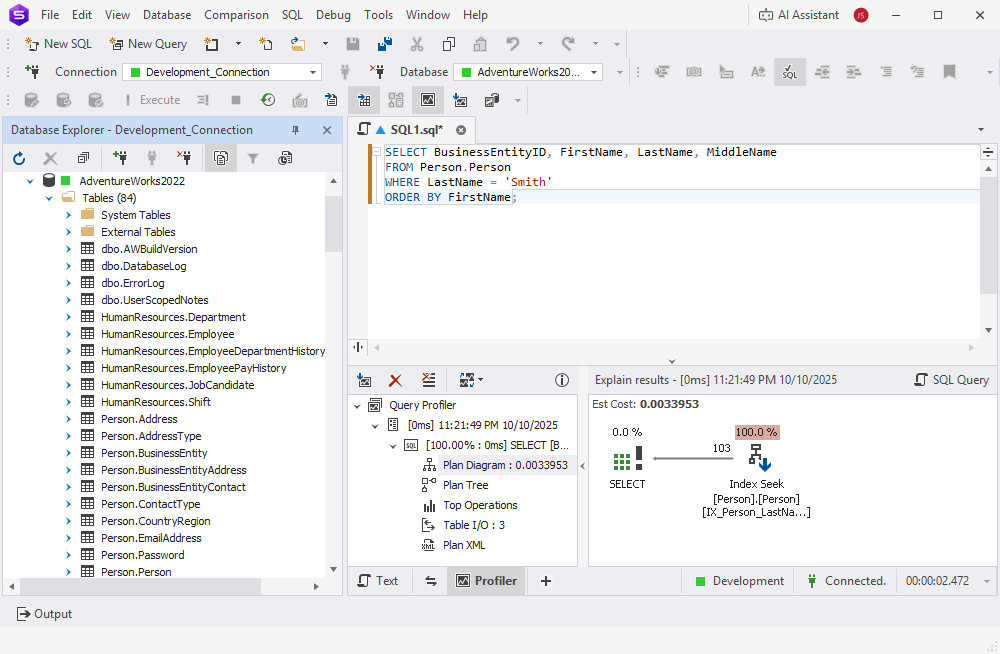
Task: Click the clear profiling history icon with a small red X over lines
Action: click(x=429, y=380)
